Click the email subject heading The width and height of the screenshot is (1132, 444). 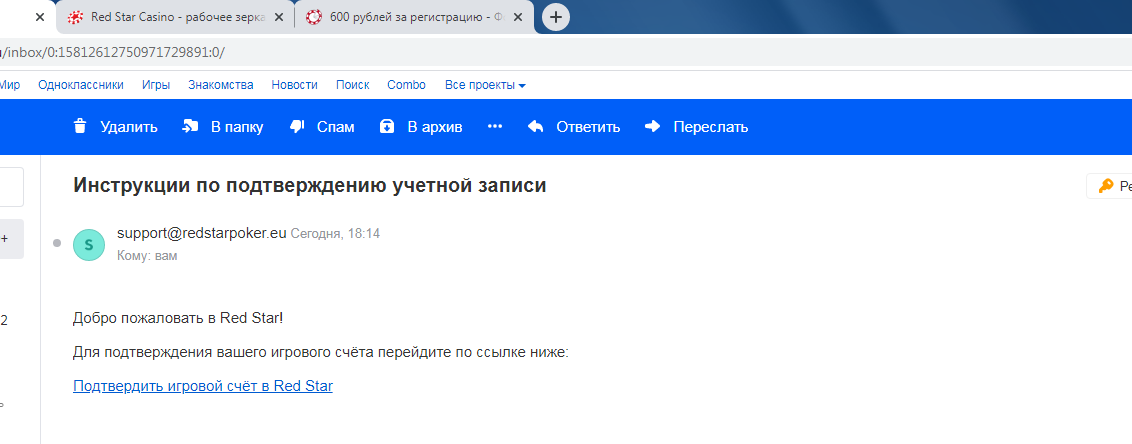click(x=310, y=186)
